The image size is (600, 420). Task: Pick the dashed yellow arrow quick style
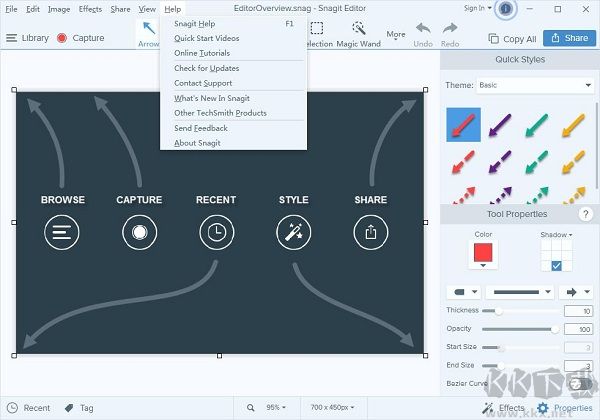coord(573,161)
